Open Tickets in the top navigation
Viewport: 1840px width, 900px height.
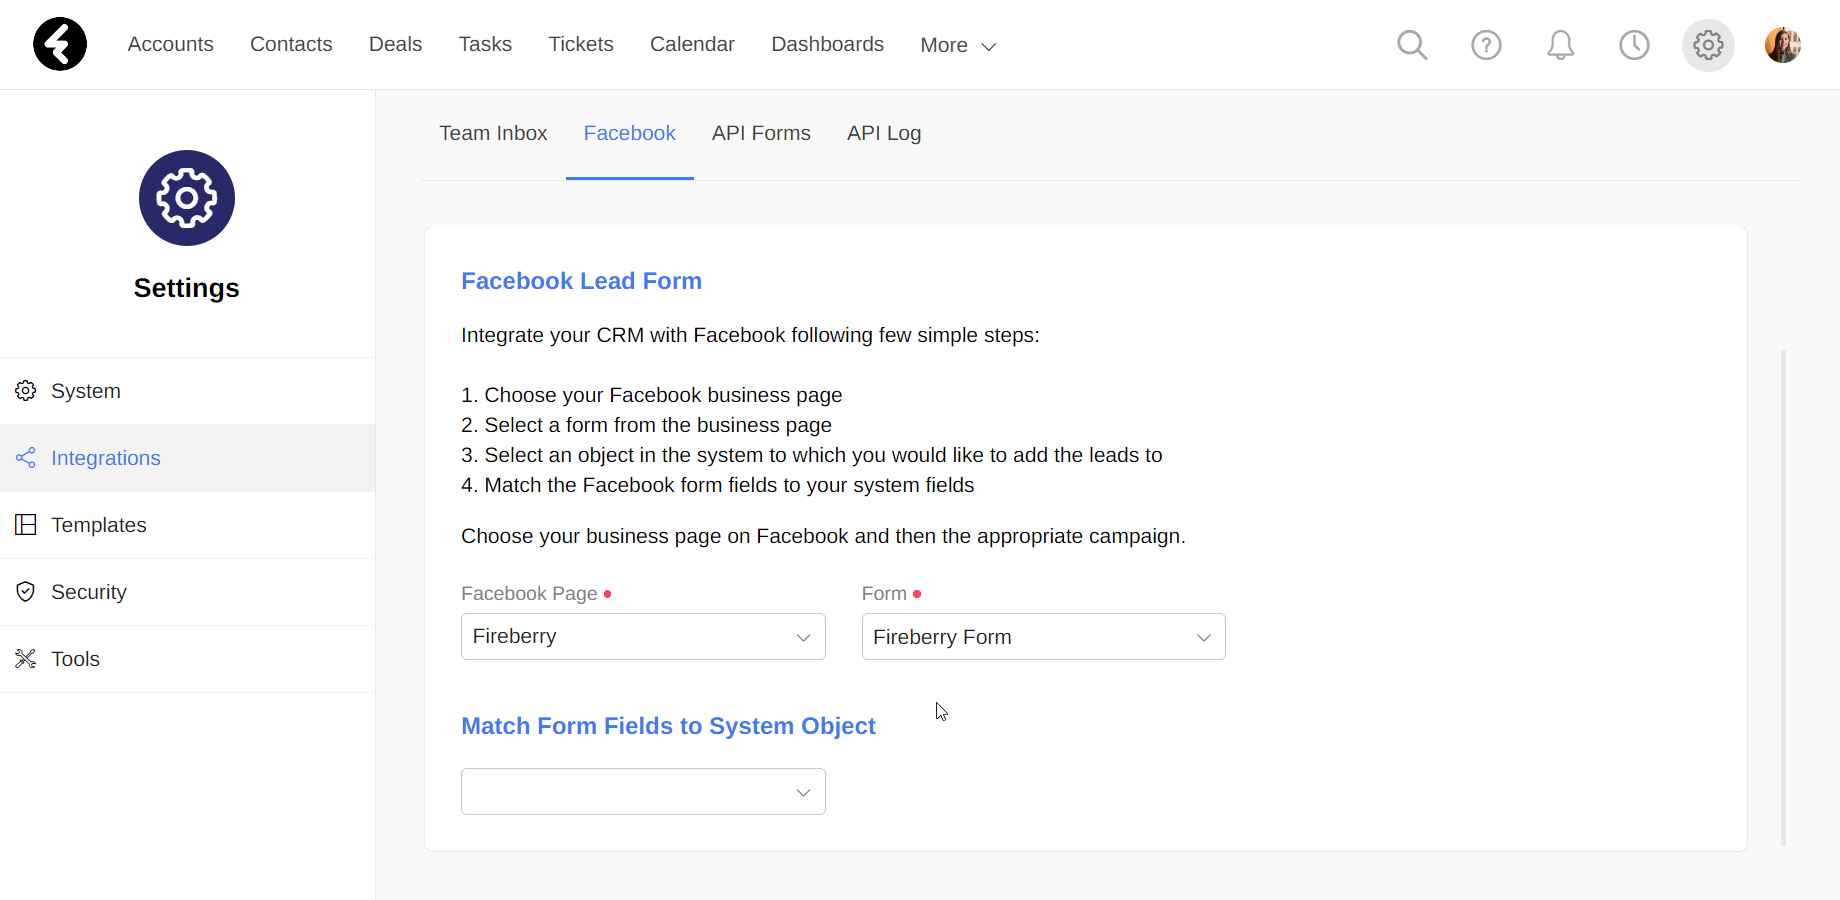tap(581, 44)
